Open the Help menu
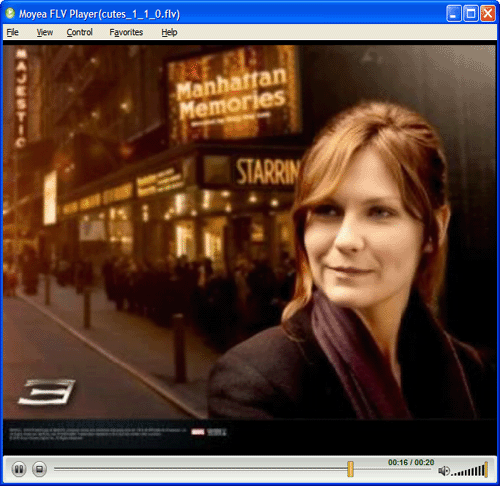This screenshot has height=486, width=500. point(169,32)
